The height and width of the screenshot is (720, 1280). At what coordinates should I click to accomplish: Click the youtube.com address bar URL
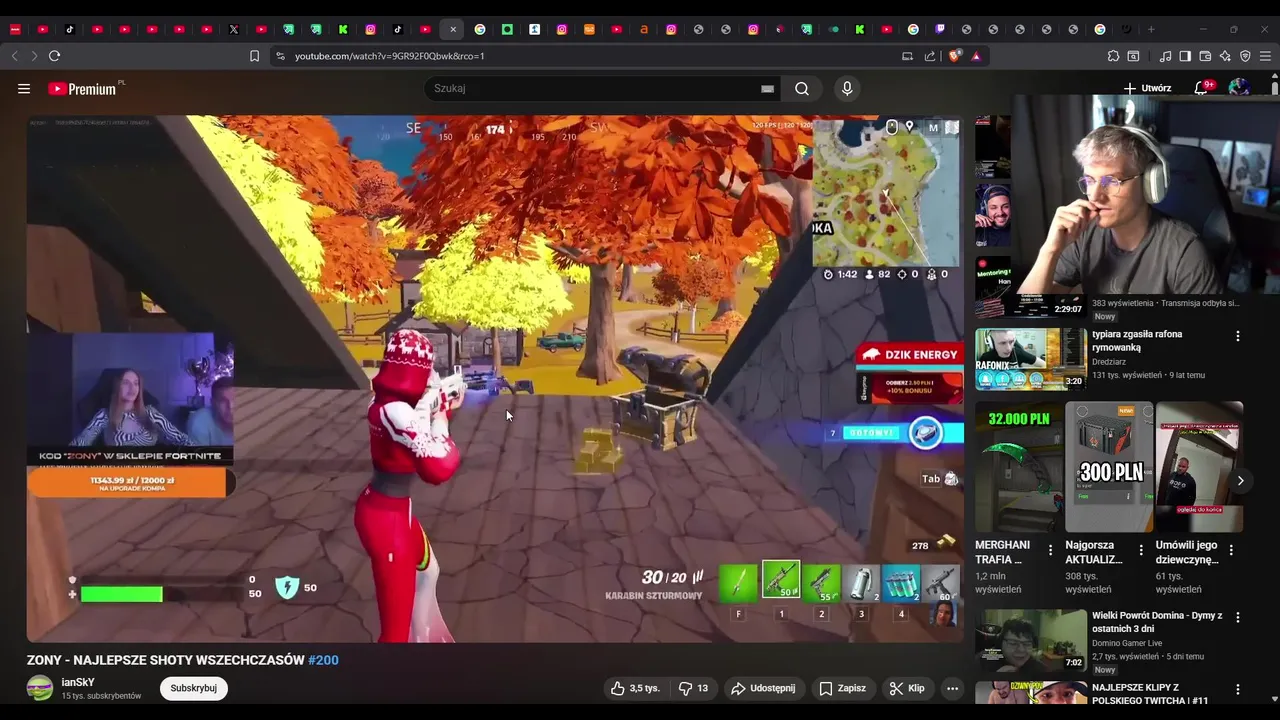389,56
